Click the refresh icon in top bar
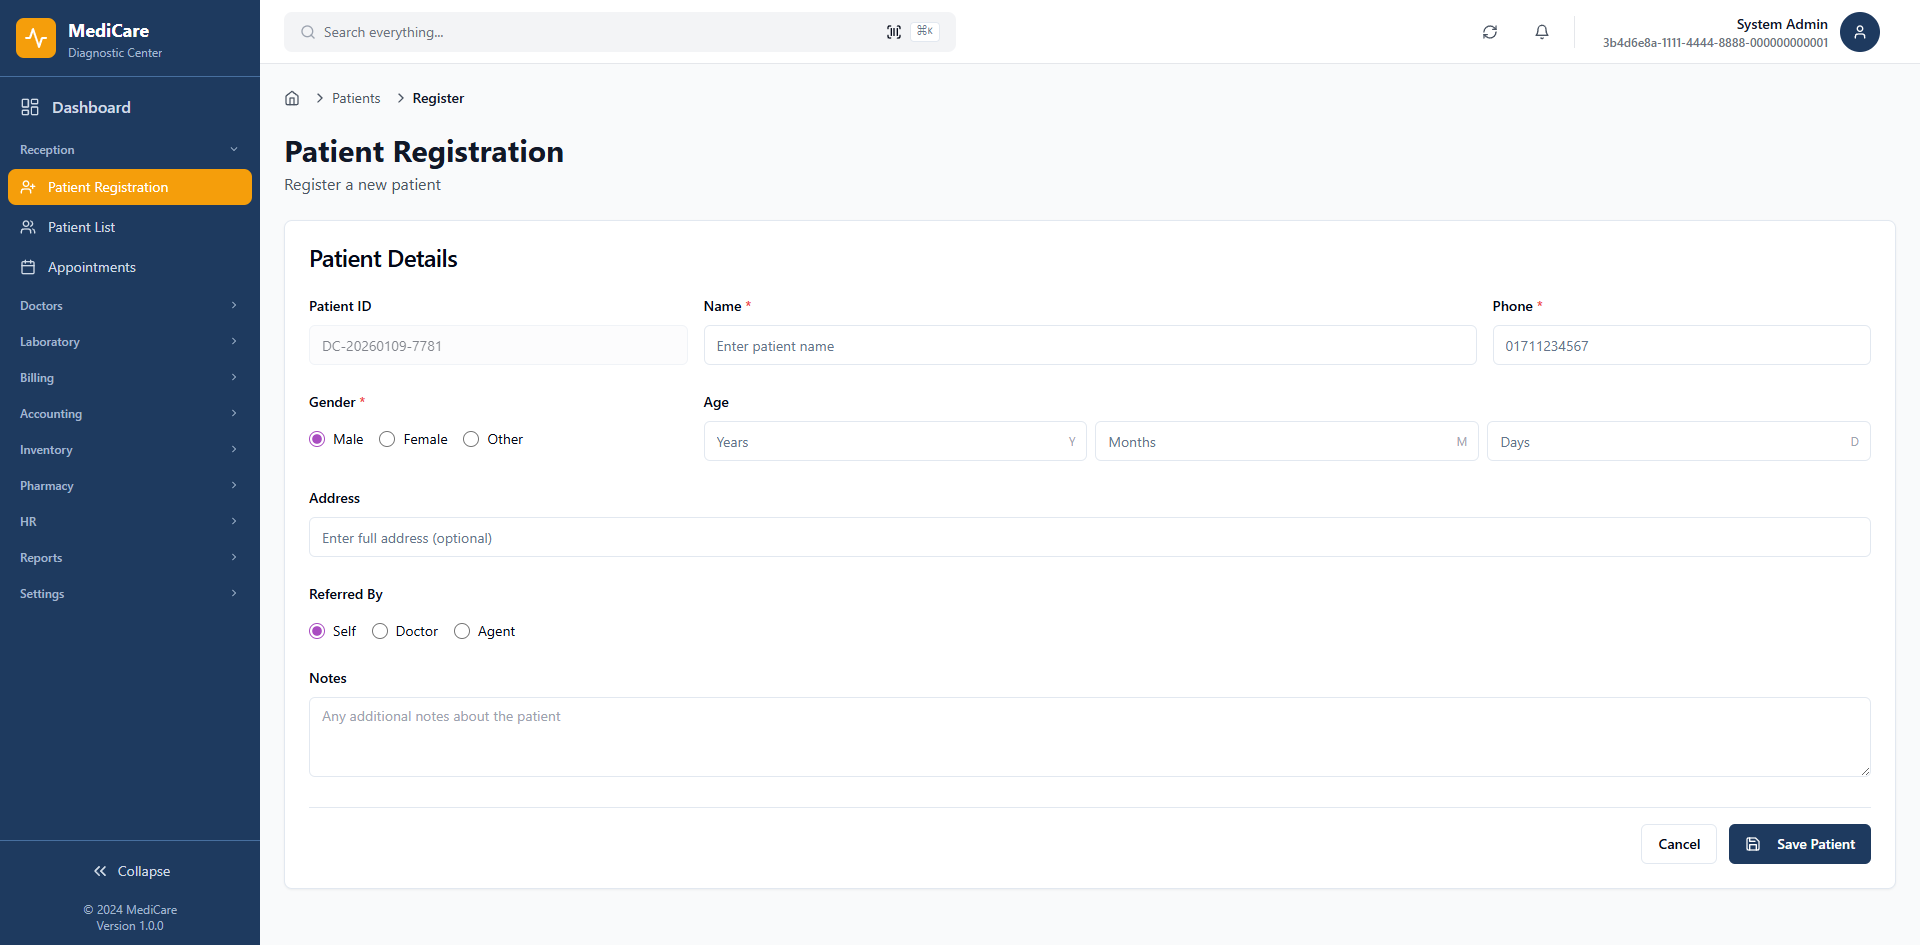Viewport: 1920px width, 945px height. click(1489, 32)
